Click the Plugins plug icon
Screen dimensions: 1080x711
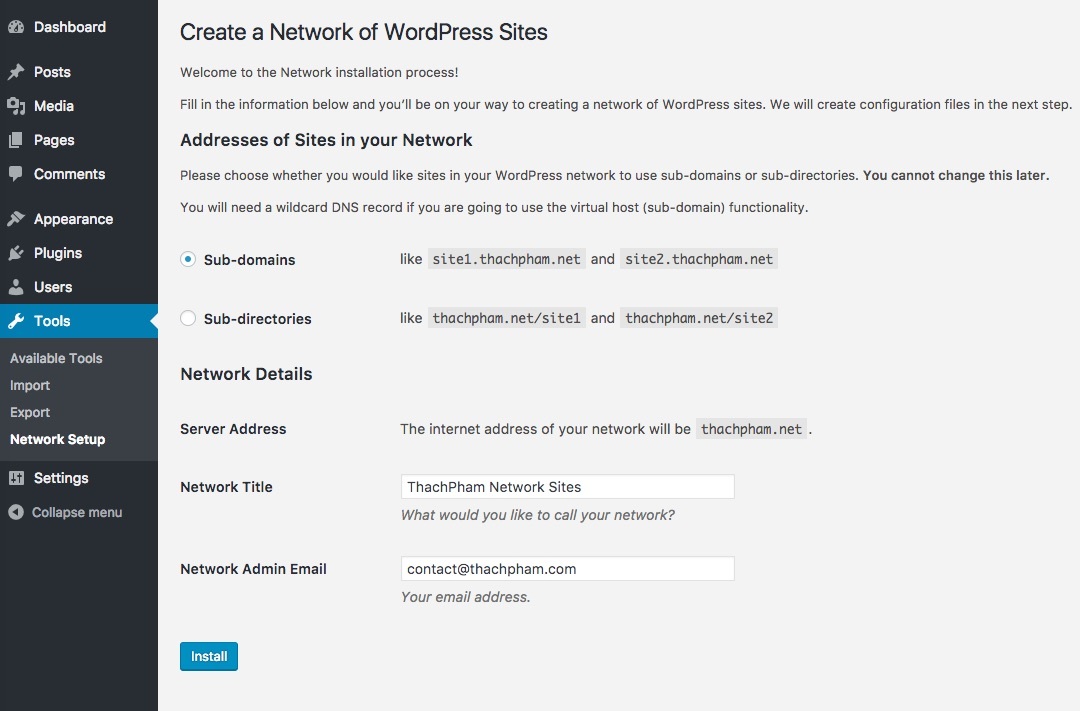[16, 254]
